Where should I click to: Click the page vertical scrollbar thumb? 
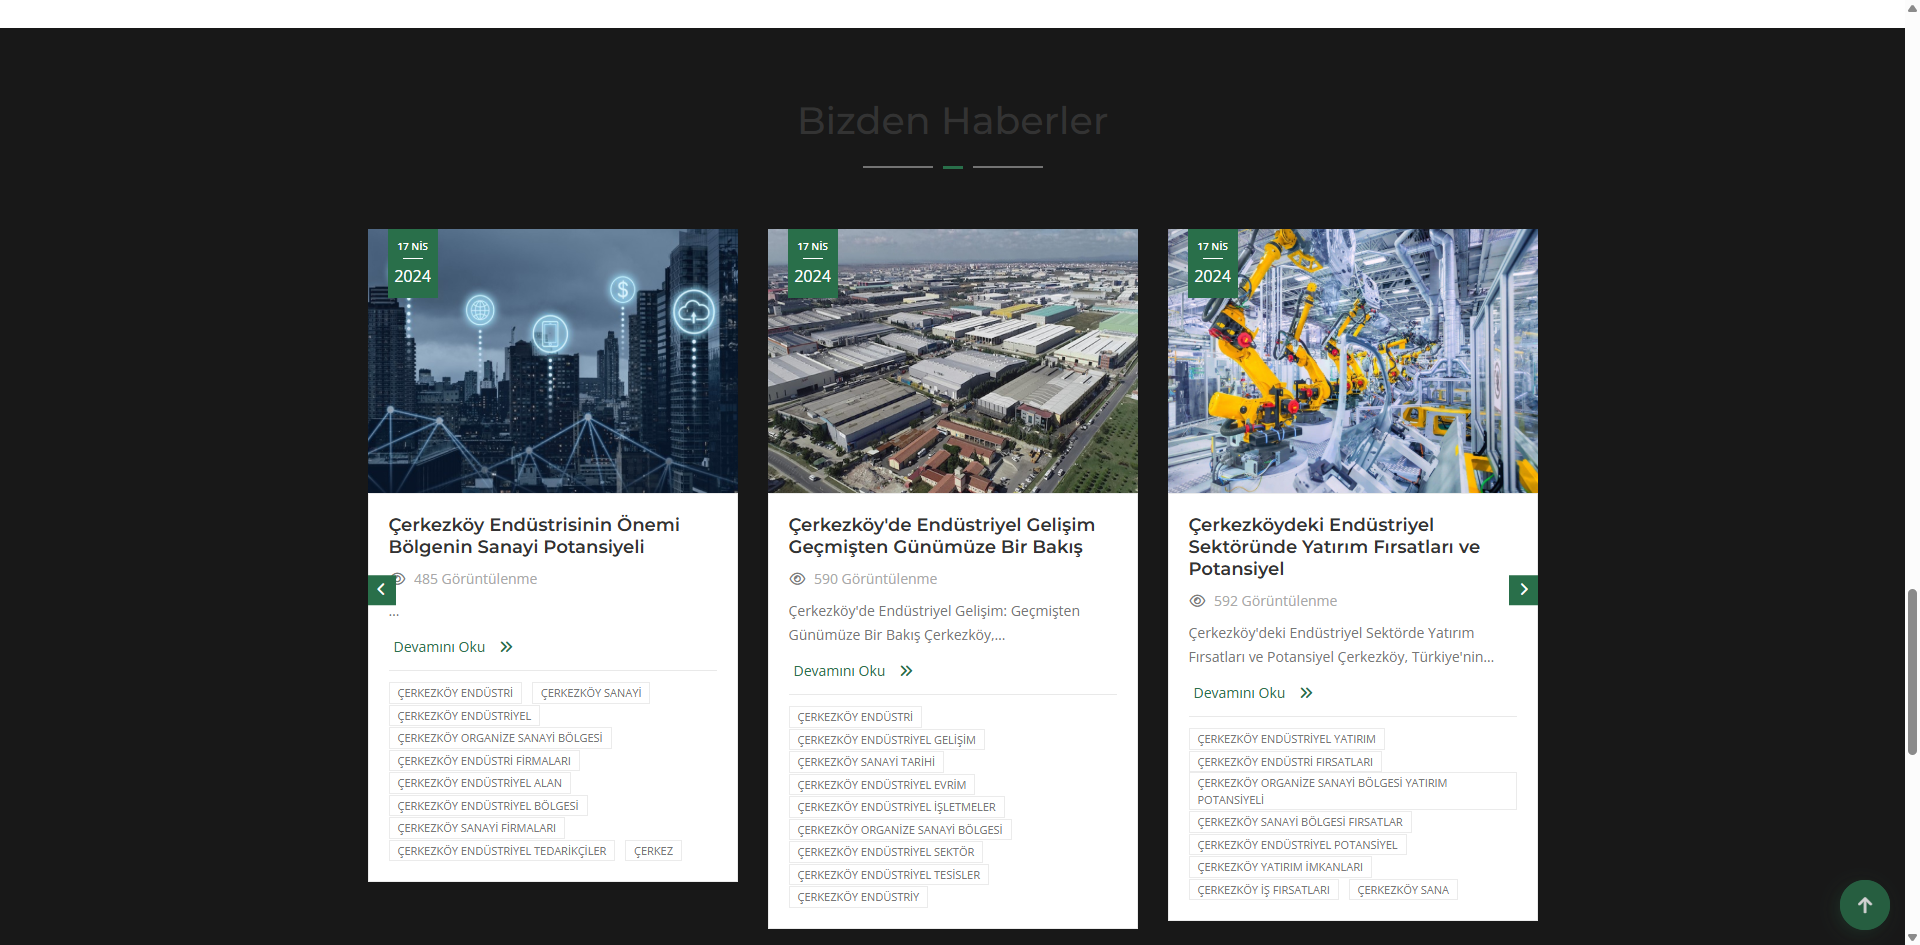pyautogui.click(x=1912, y=670)
